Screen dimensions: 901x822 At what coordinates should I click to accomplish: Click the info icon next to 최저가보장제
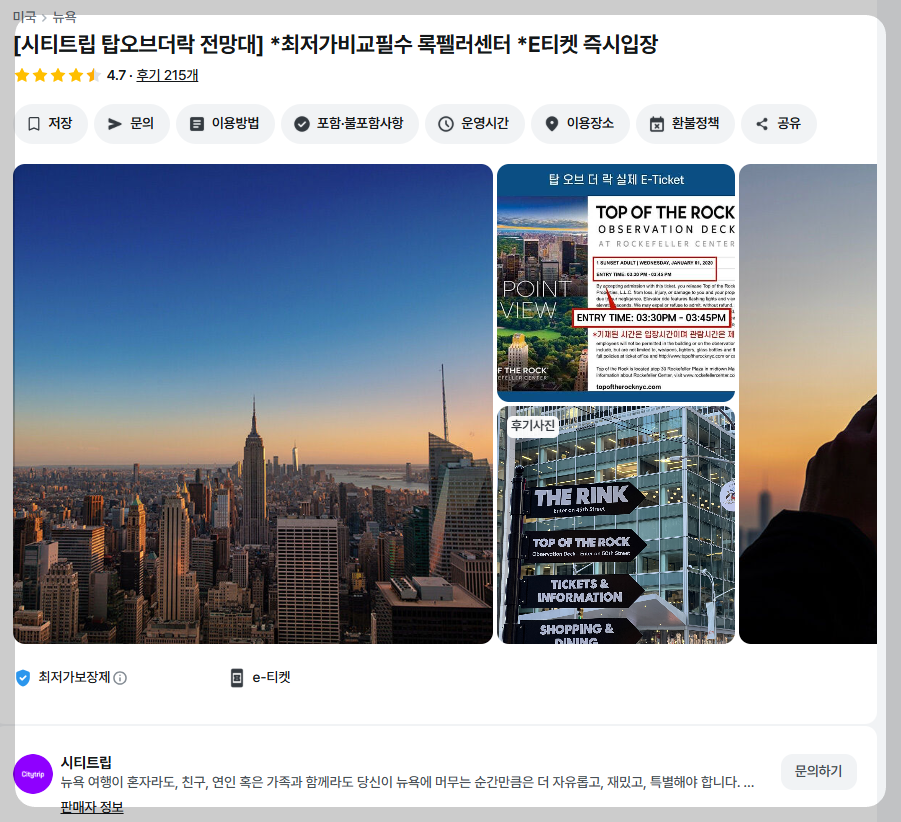(120, 678)
